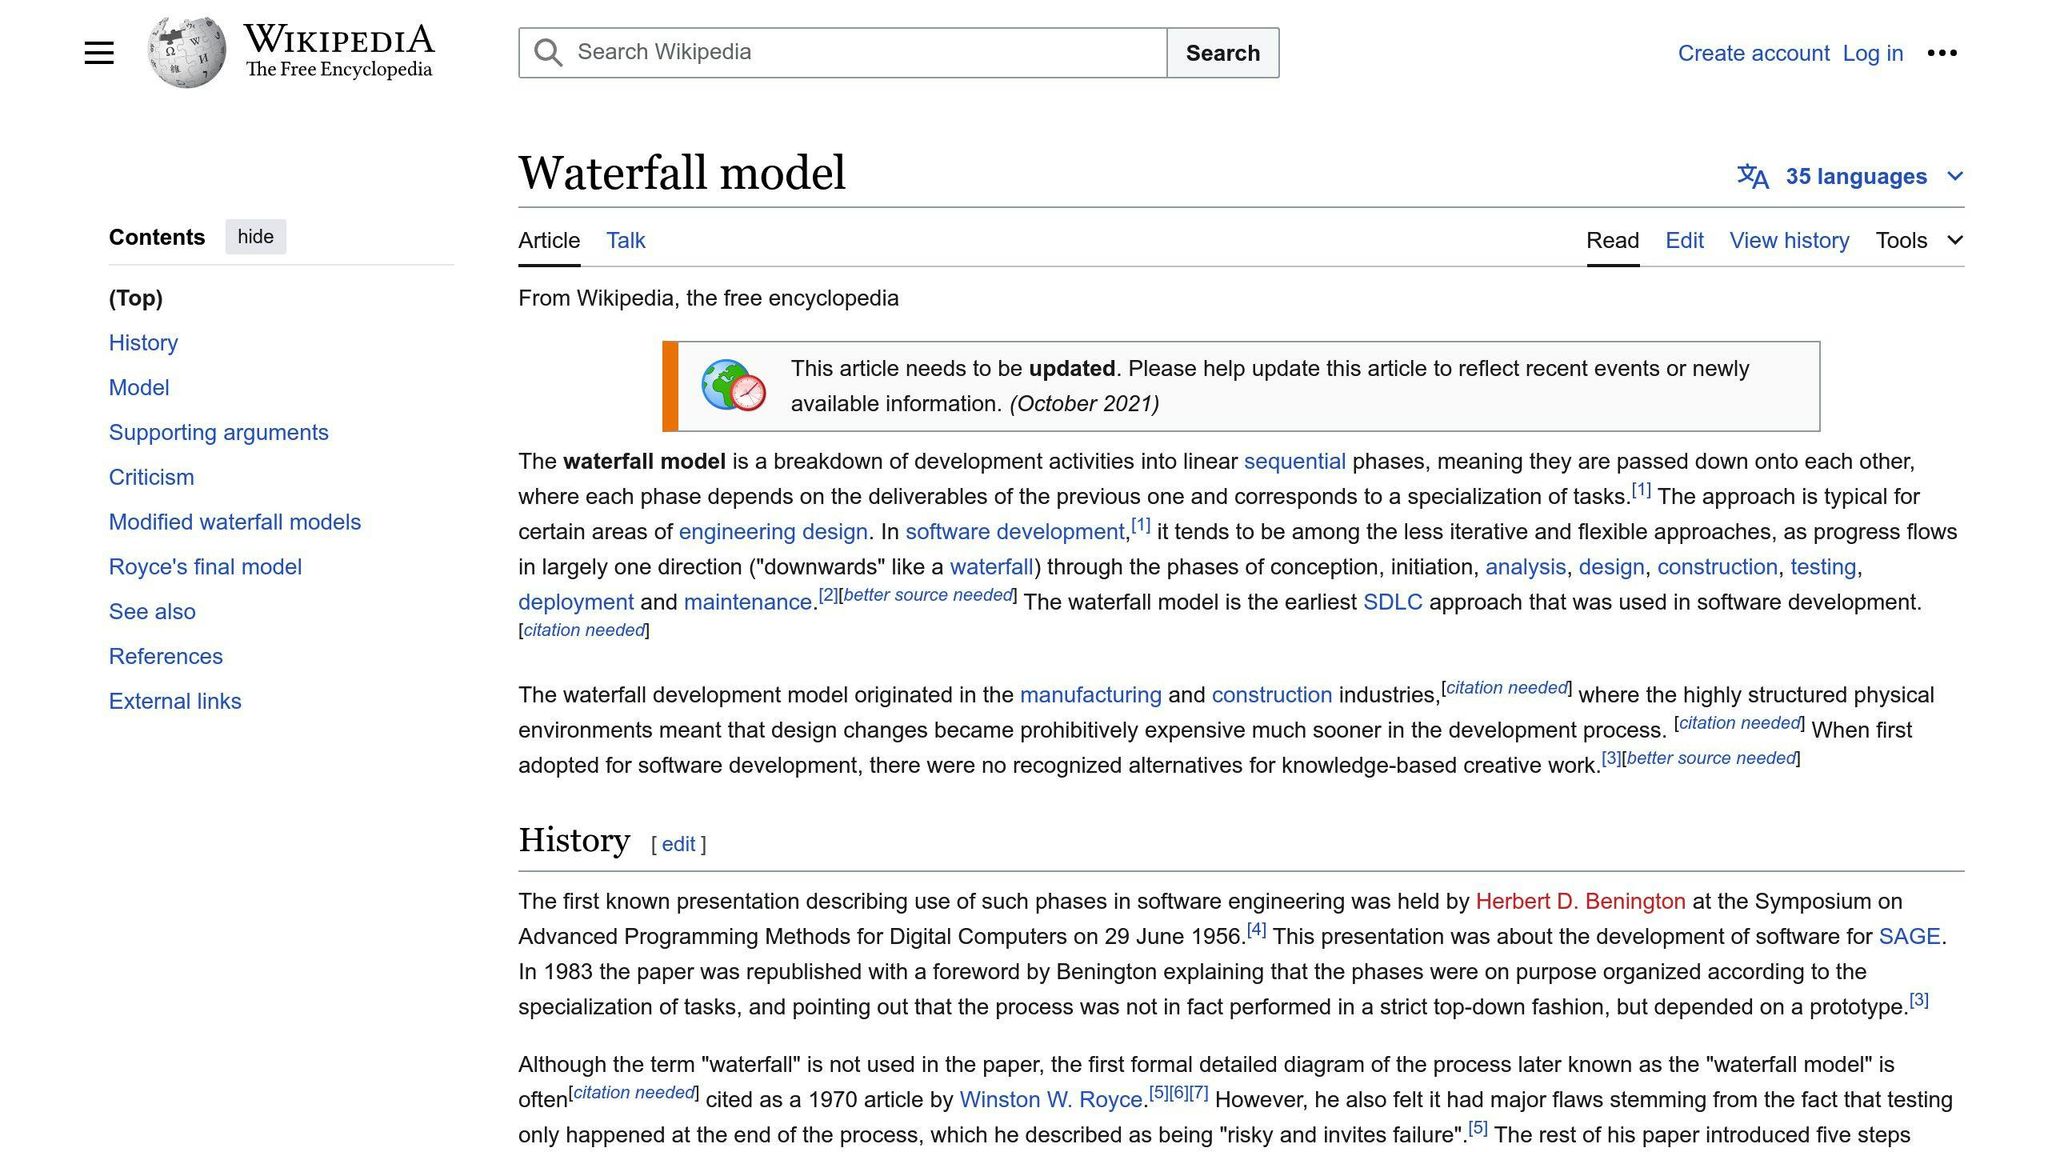
Task: Expand the Tools dropdown menu
Action: tap(1919, 241)
